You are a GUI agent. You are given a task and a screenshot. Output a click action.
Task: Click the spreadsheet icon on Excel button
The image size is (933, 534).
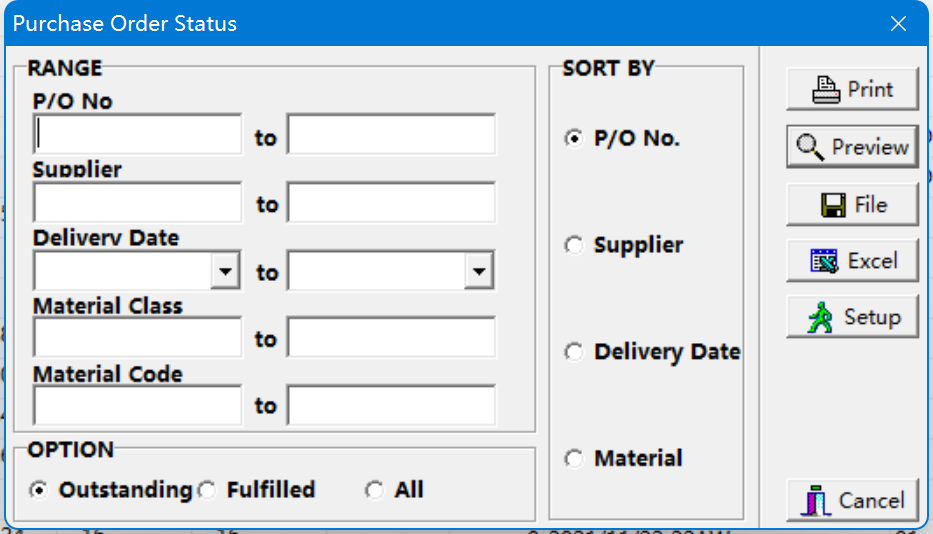[x=824, y=261]
